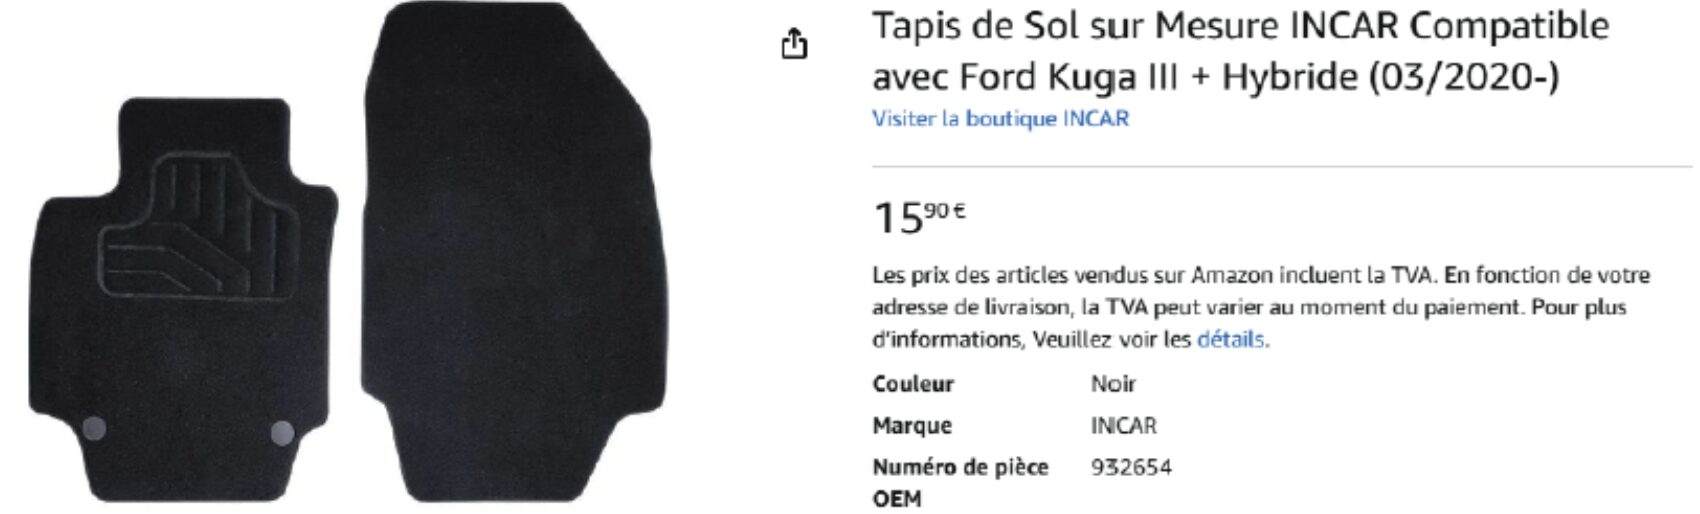Viewport: 1700px width, 514px height.
Task: Click the 15,90 € price
Action: (920, 217)
